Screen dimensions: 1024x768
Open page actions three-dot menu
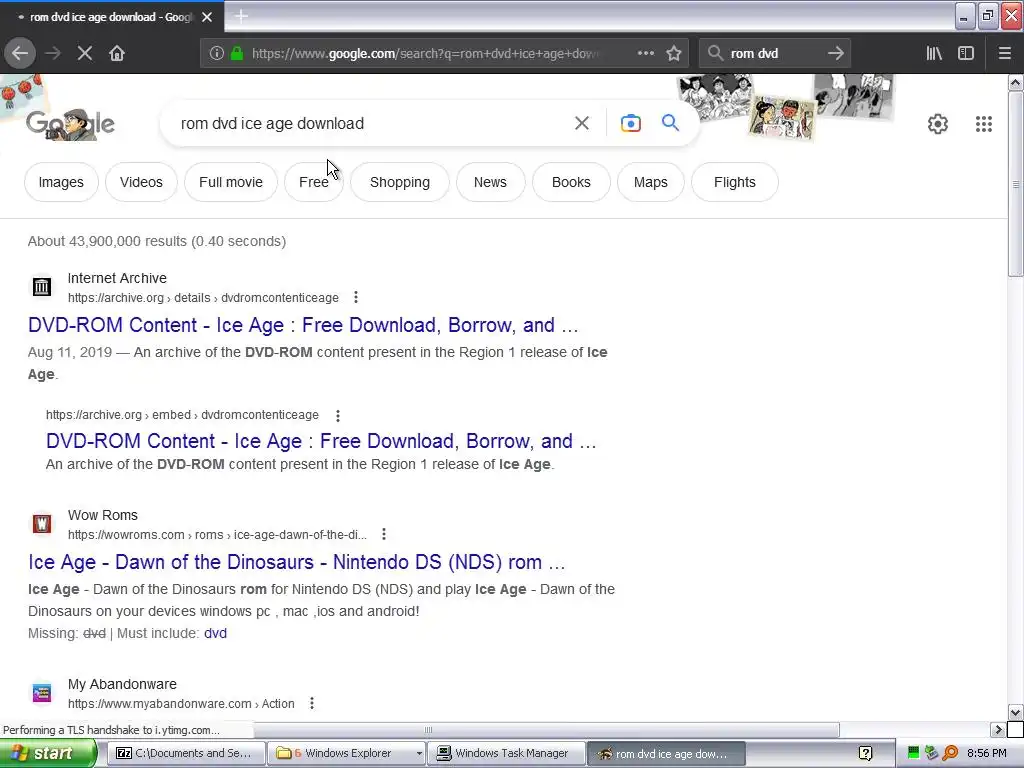645,54
